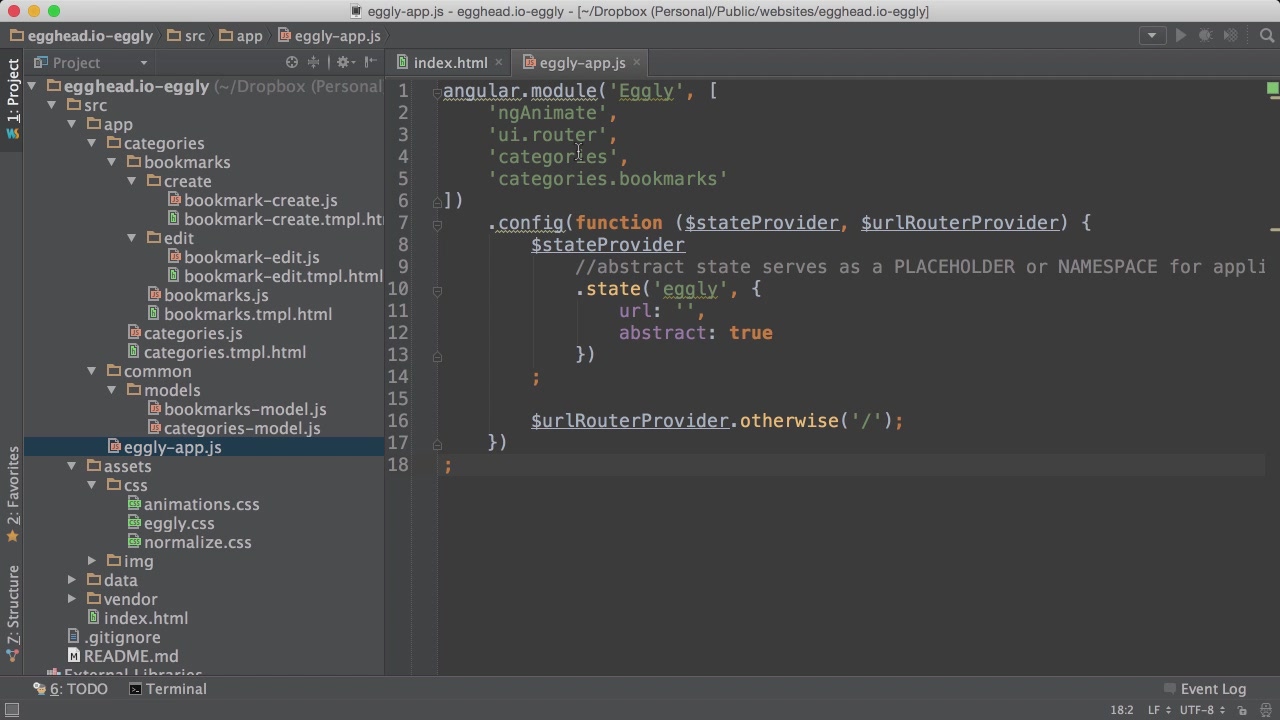Click the green code analysis indicator square
This screenshot has height=720, width=1280.
pyautogui.click(x=1273, y=89)
